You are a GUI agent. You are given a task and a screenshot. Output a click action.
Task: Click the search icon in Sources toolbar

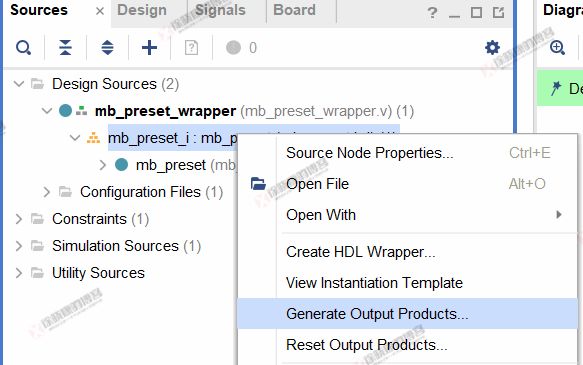23,48
